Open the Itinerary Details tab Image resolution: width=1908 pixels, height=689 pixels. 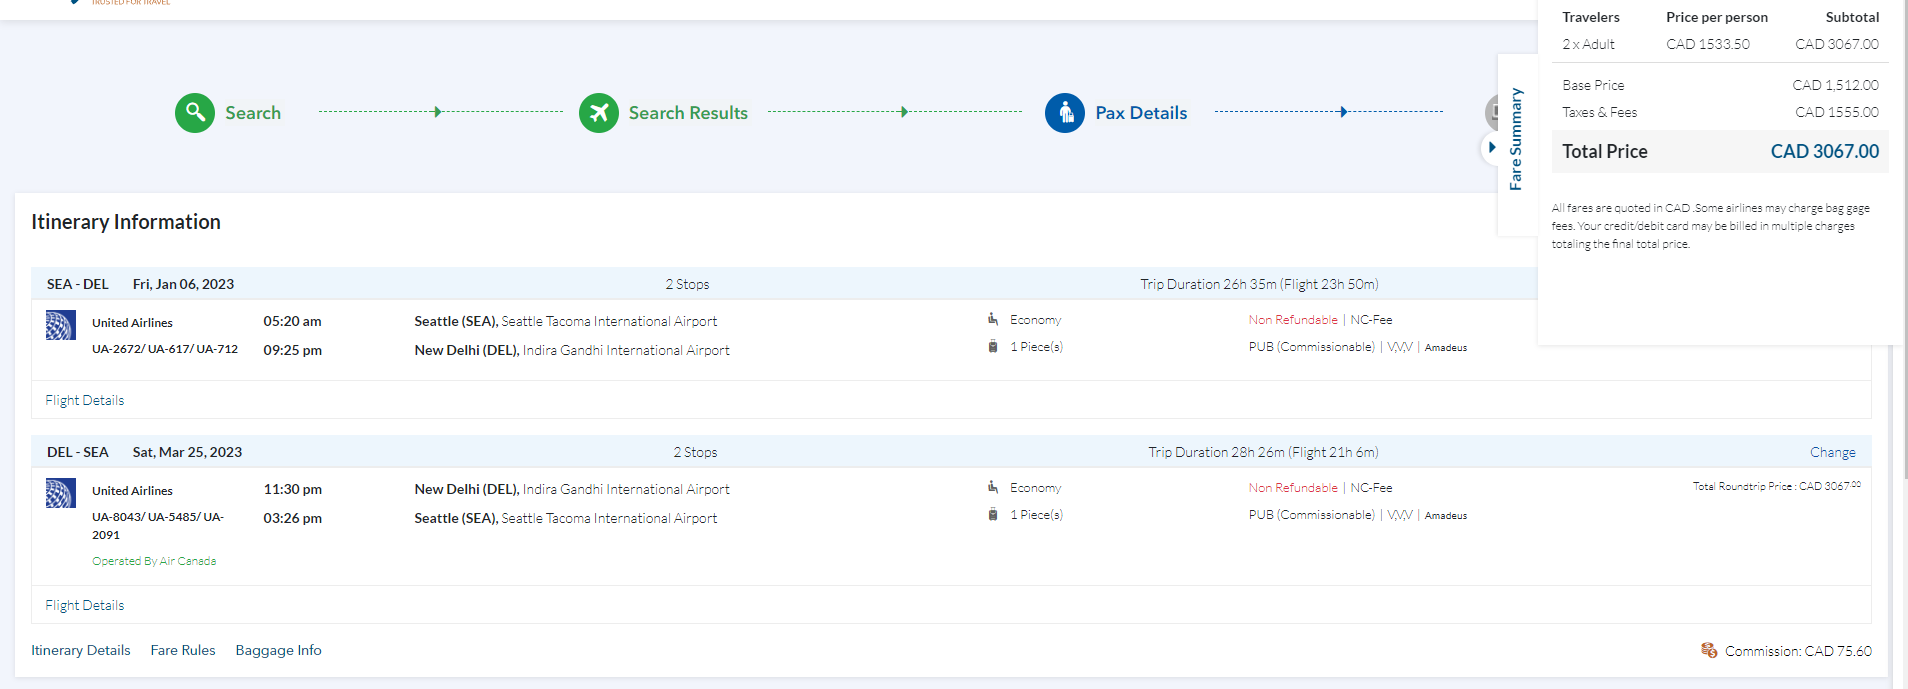point(81,650)
